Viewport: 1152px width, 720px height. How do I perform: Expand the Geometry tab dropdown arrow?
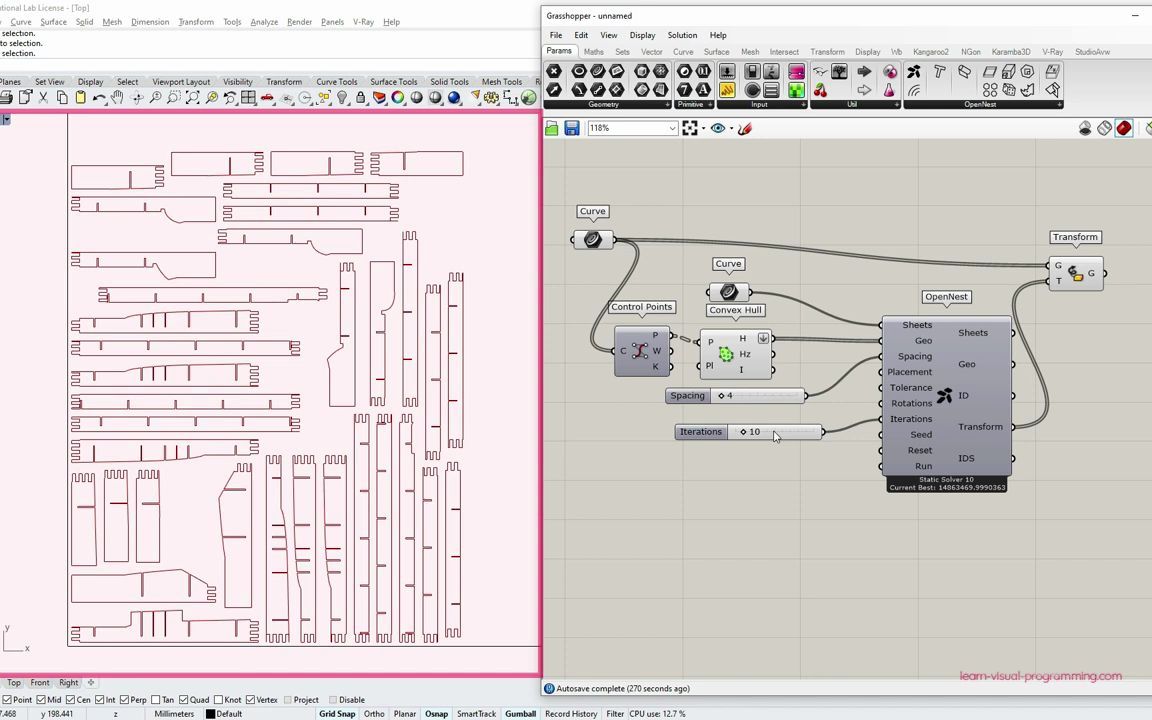667,104
